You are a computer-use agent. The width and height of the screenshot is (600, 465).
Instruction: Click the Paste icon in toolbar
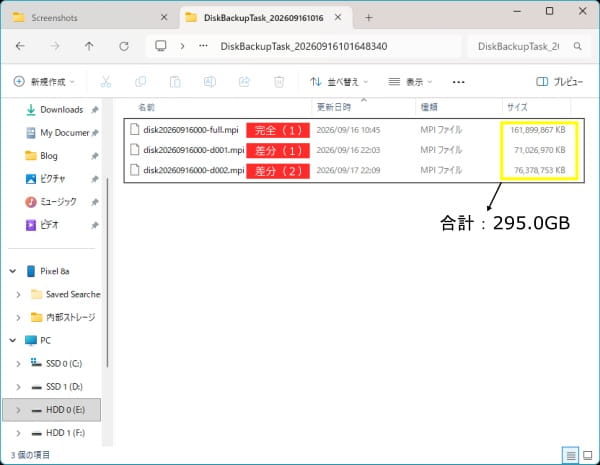[175, 82]
